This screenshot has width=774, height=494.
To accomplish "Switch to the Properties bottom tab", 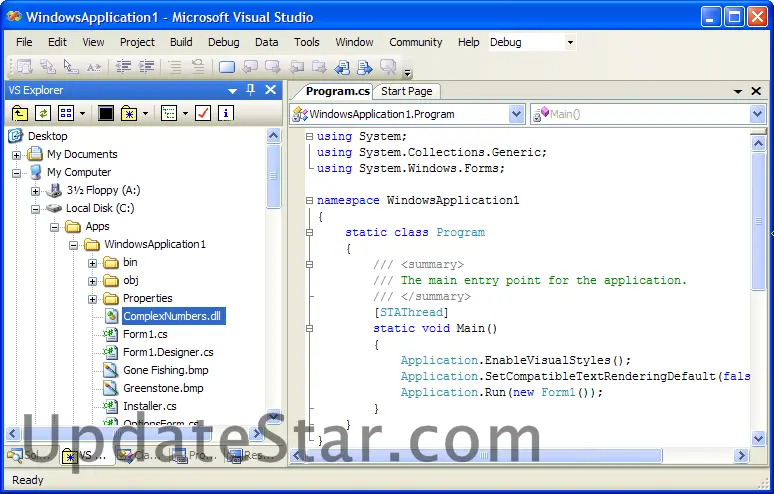I will pos(194,455).
